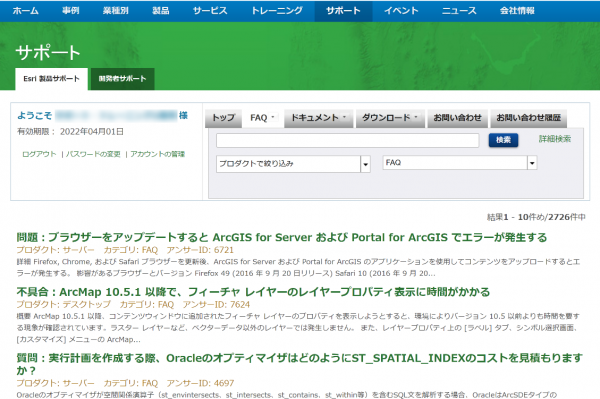Click the パスワードの変更 link
The image size is (600, 399).
pyautogui.click(x=93, y=154)
